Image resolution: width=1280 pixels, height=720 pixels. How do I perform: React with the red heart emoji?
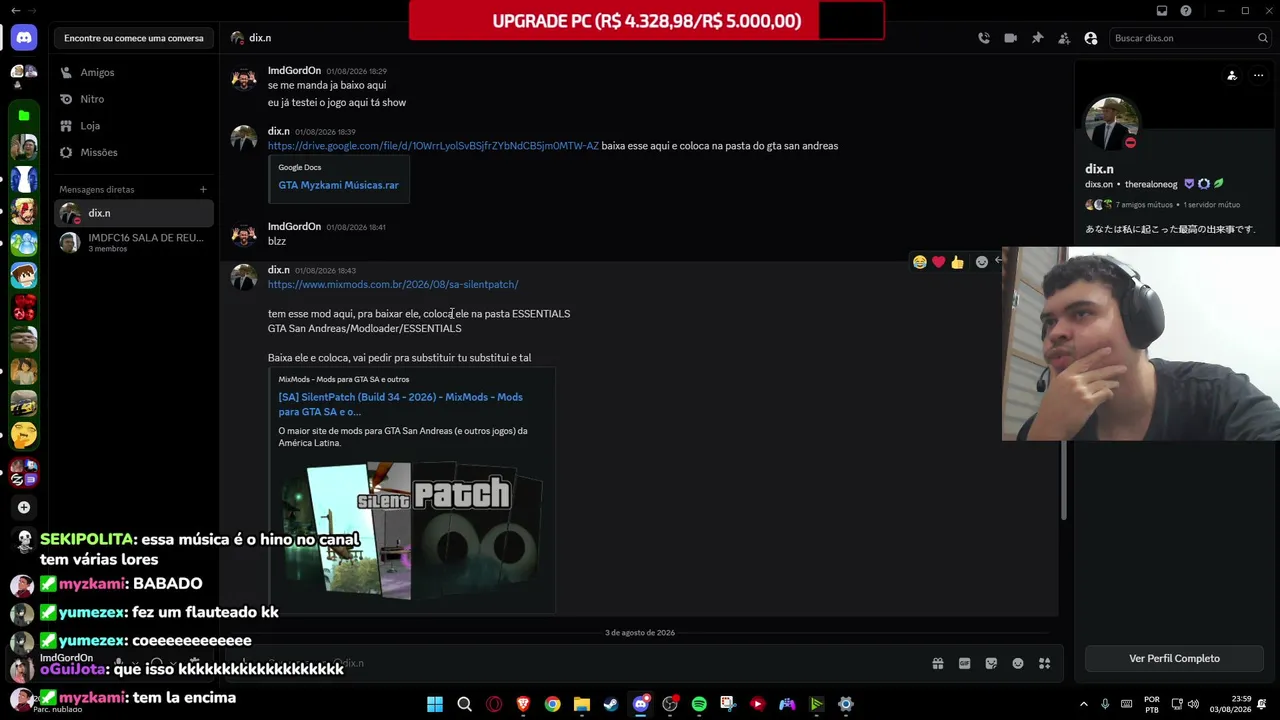pos(938,262)
